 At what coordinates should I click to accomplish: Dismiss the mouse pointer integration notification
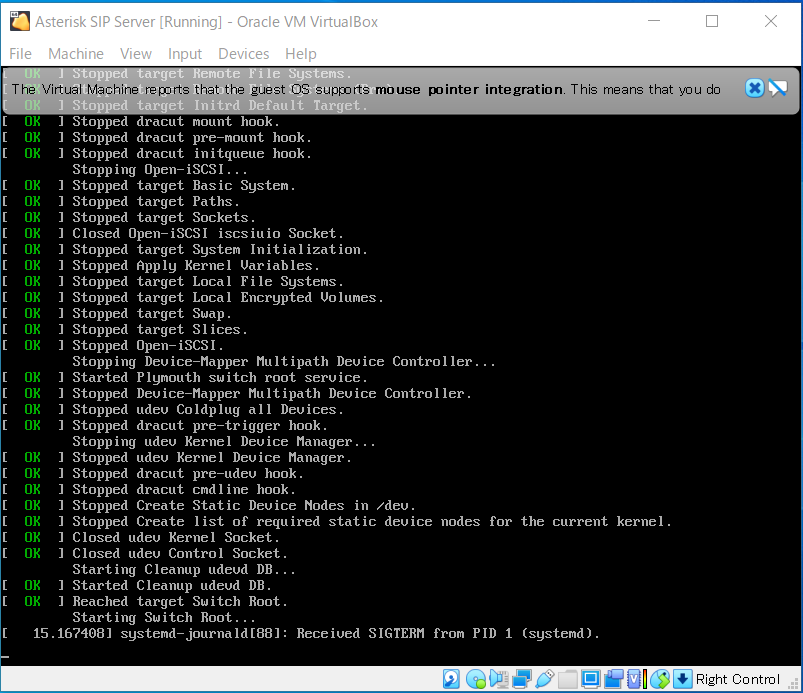click(754, 88)
